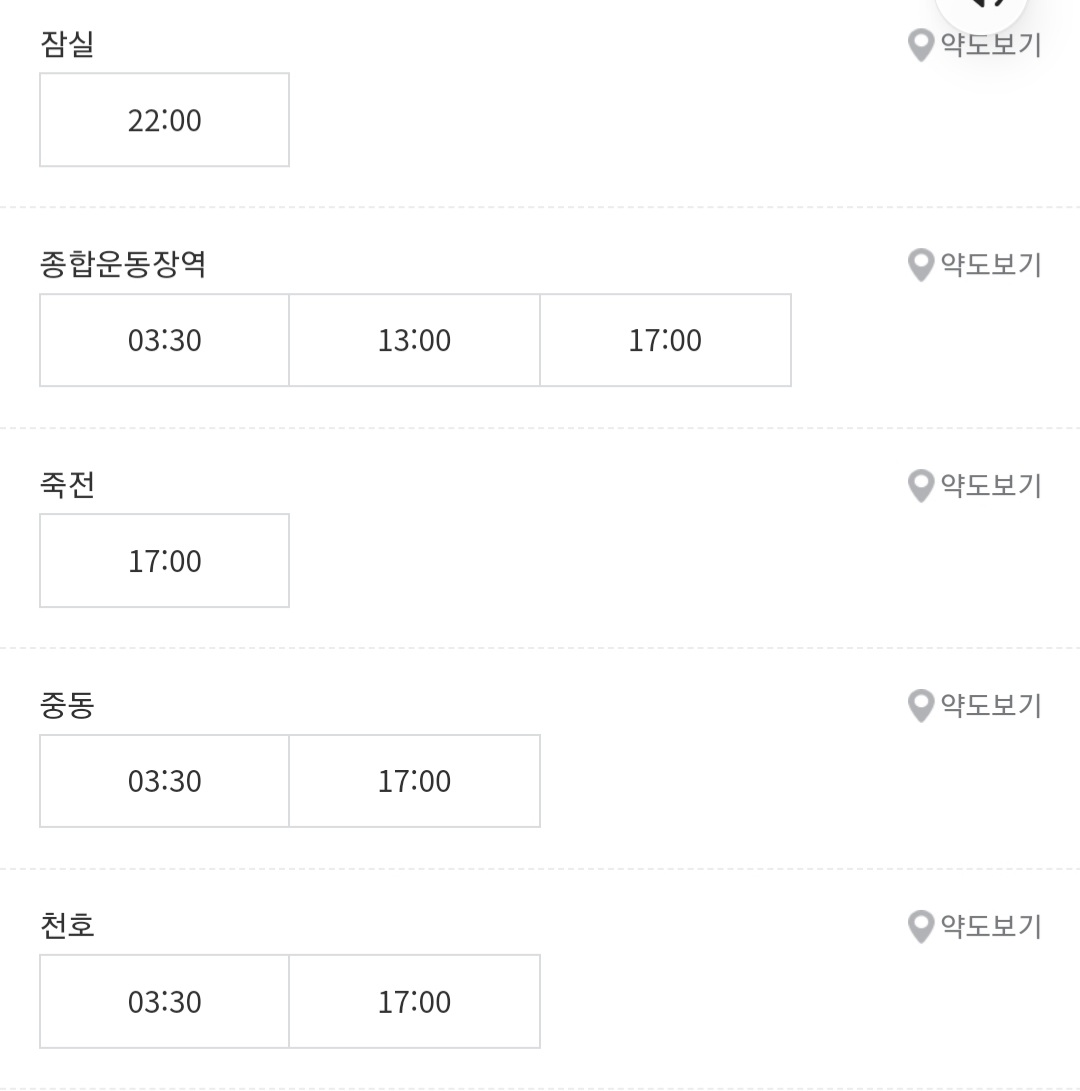The height and width of the screenshot is (1091, 1080).
Task: Select 22:00 departure time under 잠실
Action: point(164,120)
